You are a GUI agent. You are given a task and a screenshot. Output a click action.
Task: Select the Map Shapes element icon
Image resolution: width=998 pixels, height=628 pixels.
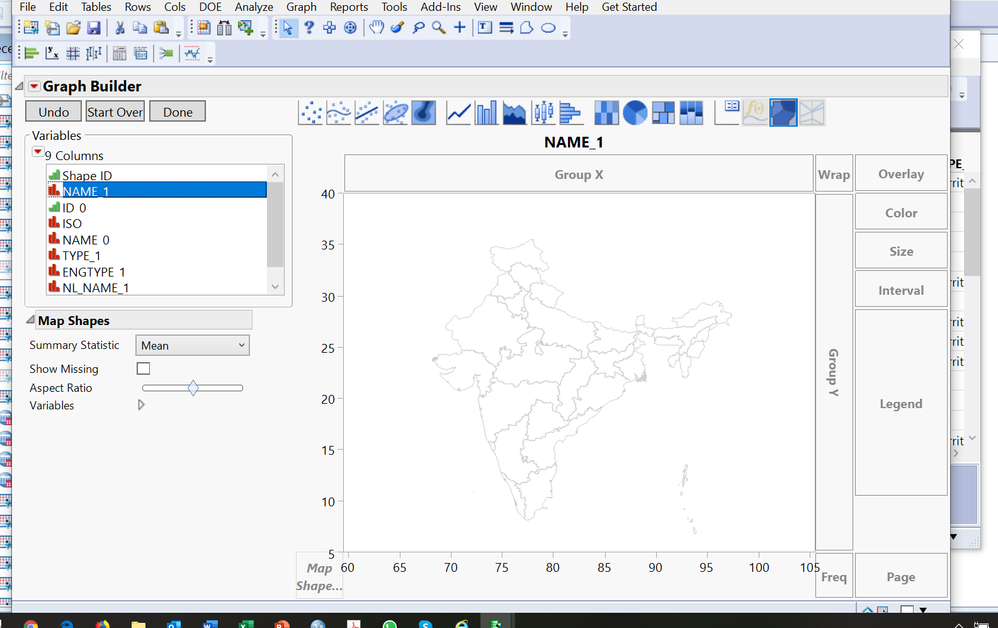[x=783, y=113]
